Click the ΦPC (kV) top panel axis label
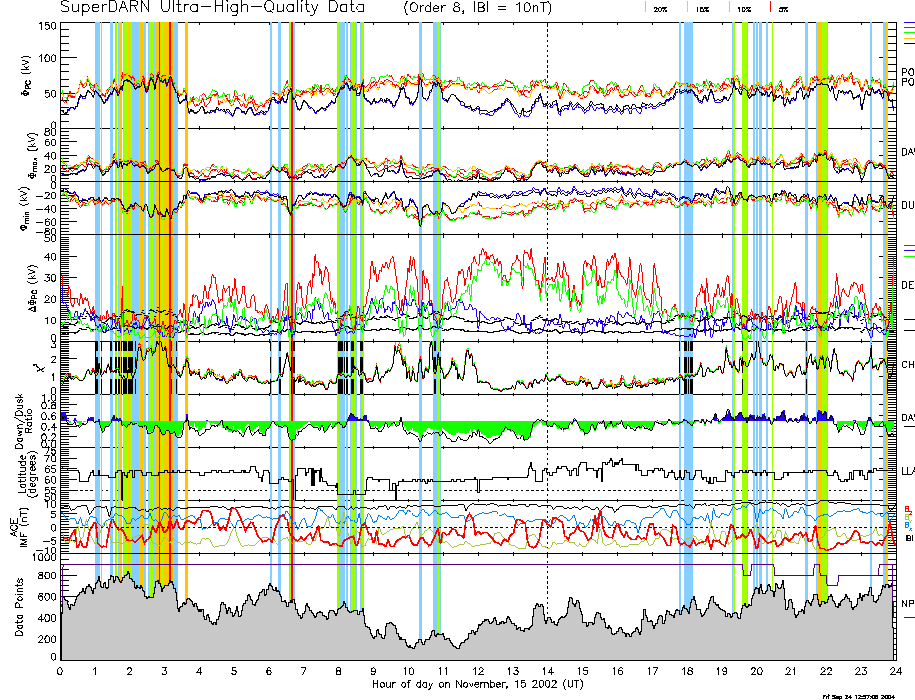The height and width of the screenshot is (700, 915). tap(26, 76)
